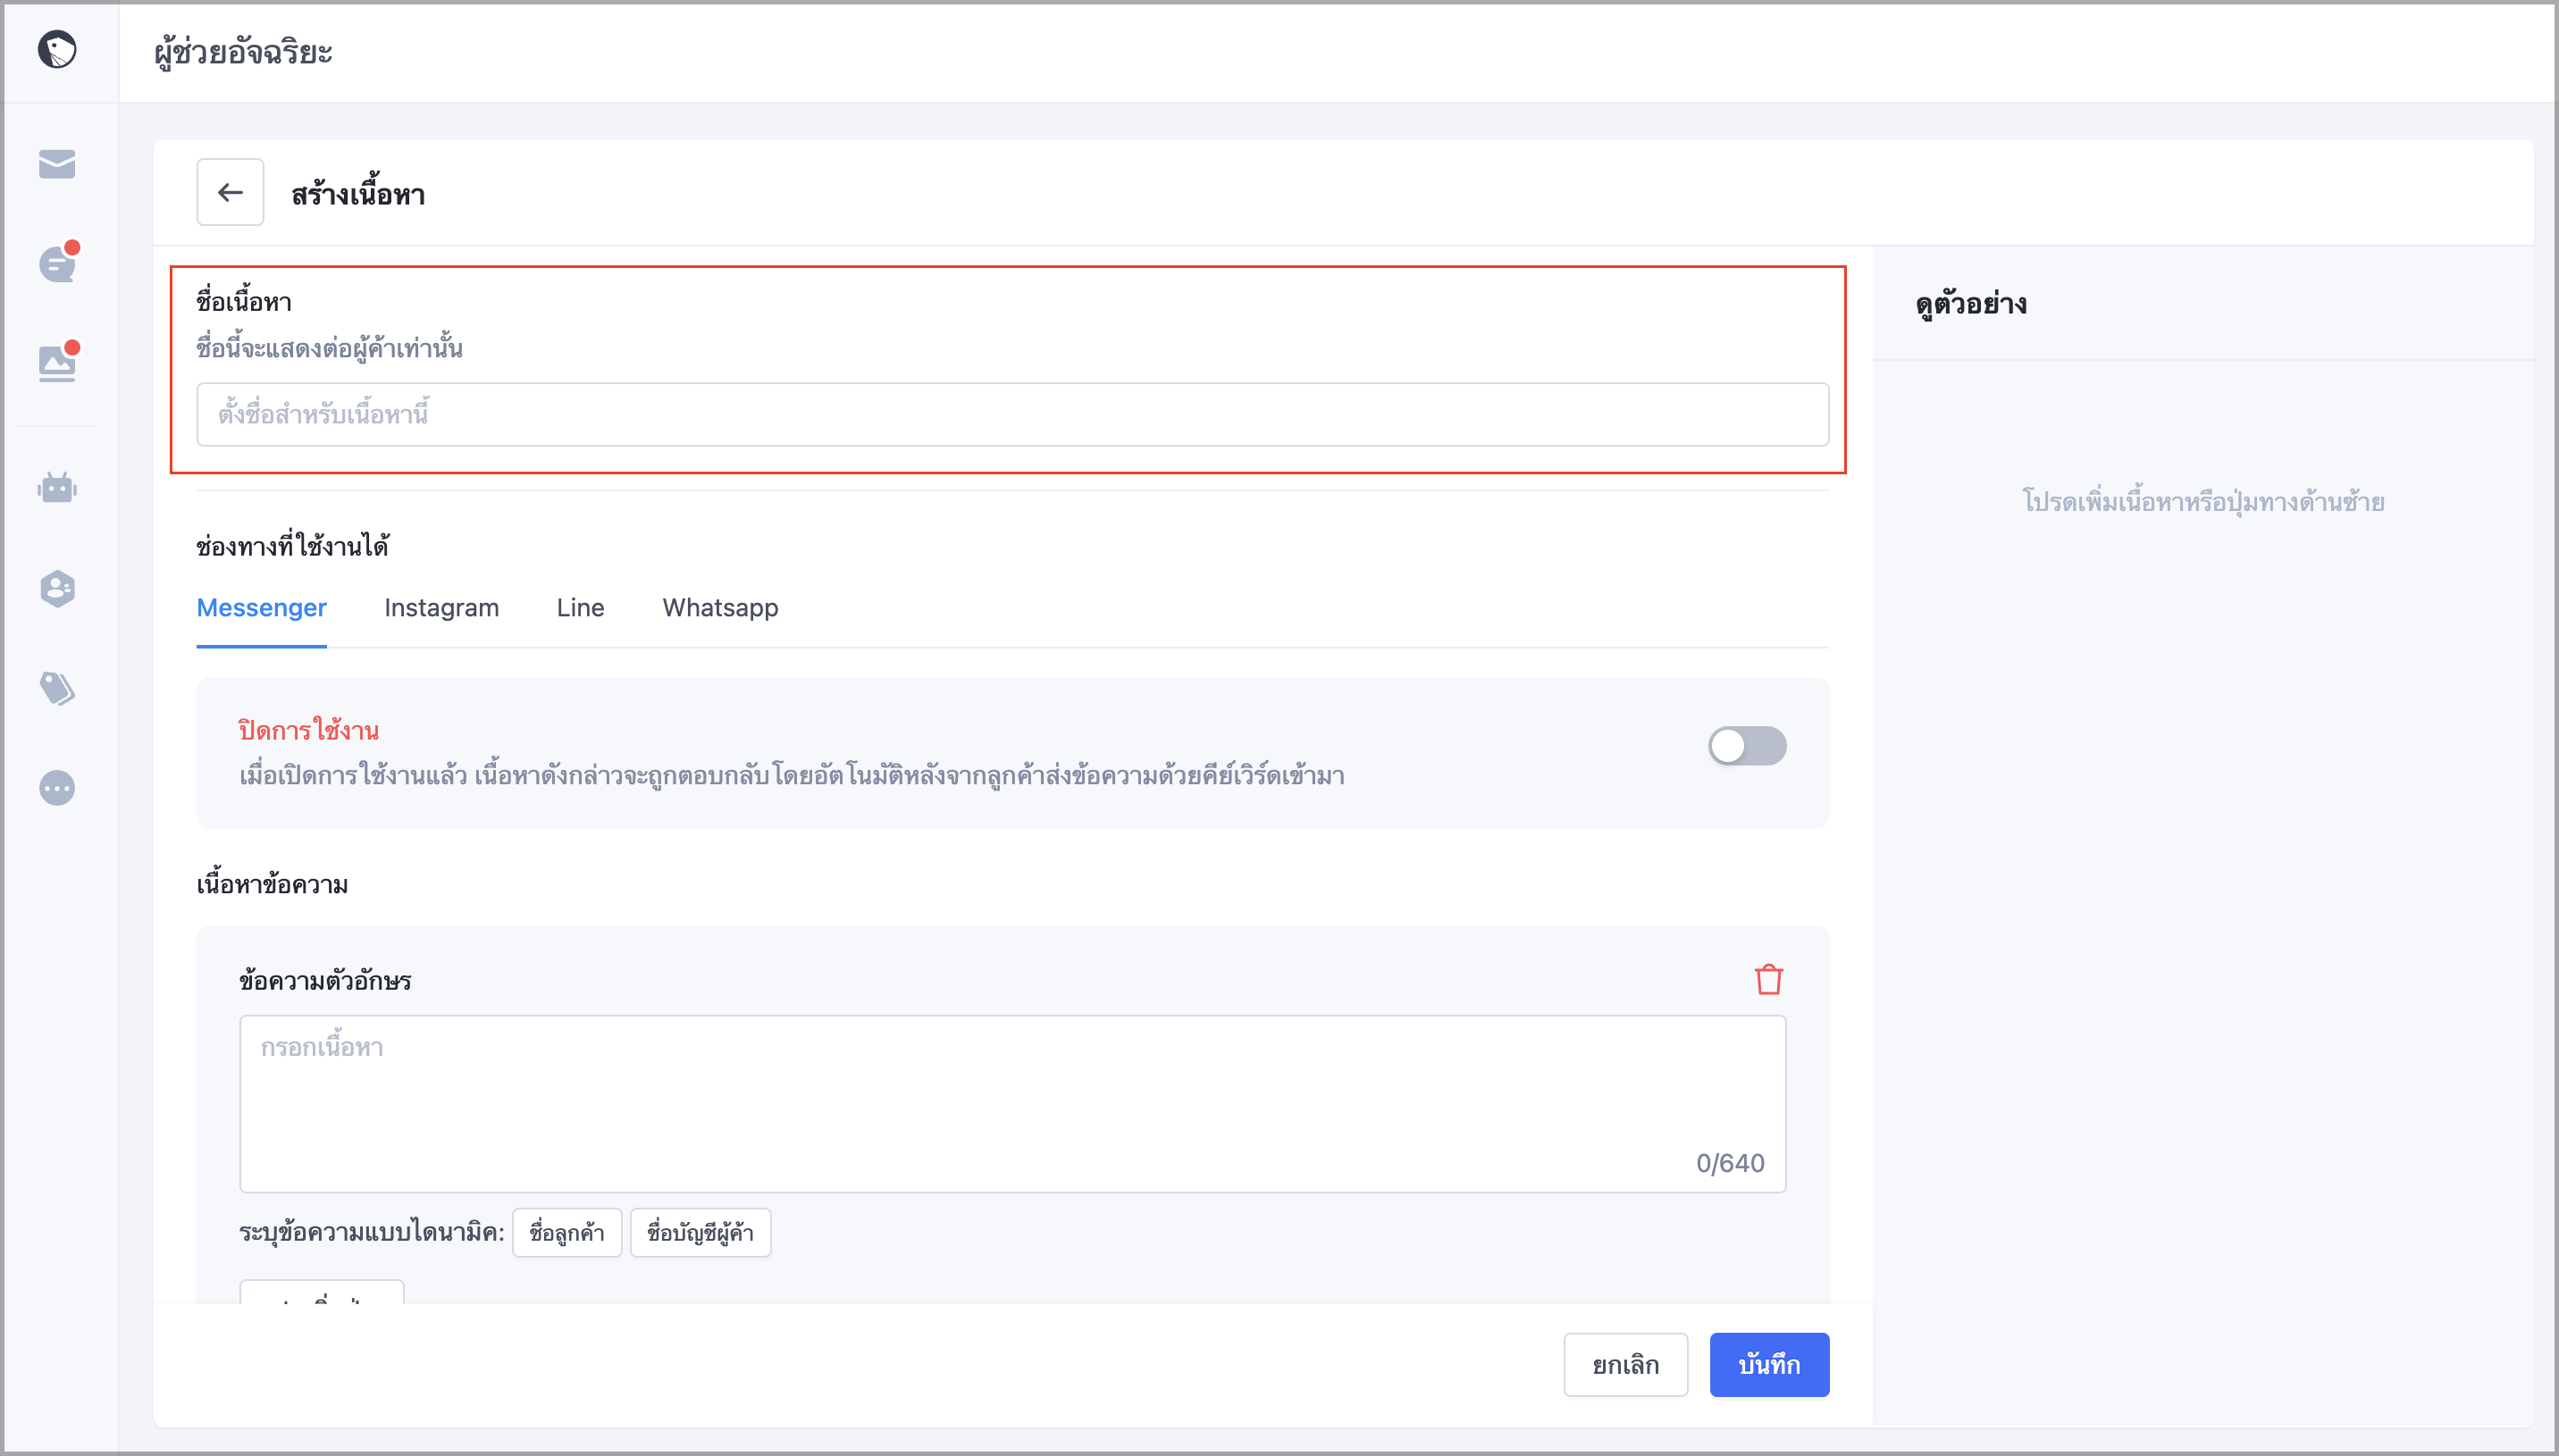Open the chat bubble icon with notification
The height and width of the screenshot is (1456, 2559).
point(58,263)
